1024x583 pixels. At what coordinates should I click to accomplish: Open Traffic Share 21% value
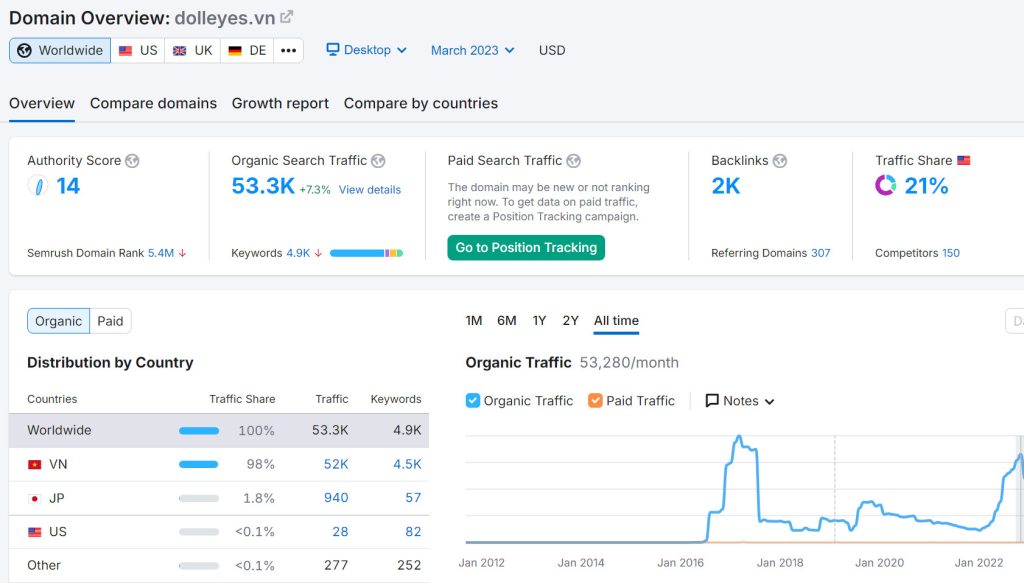(x=926, y=186)
